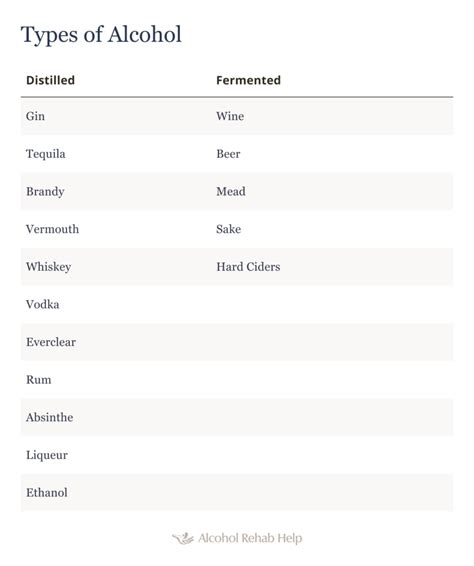Image resolution: width=474 pixels, height=566 pixels.
Task: Choose the Sake entry
Action: click(x=229, y=229)
